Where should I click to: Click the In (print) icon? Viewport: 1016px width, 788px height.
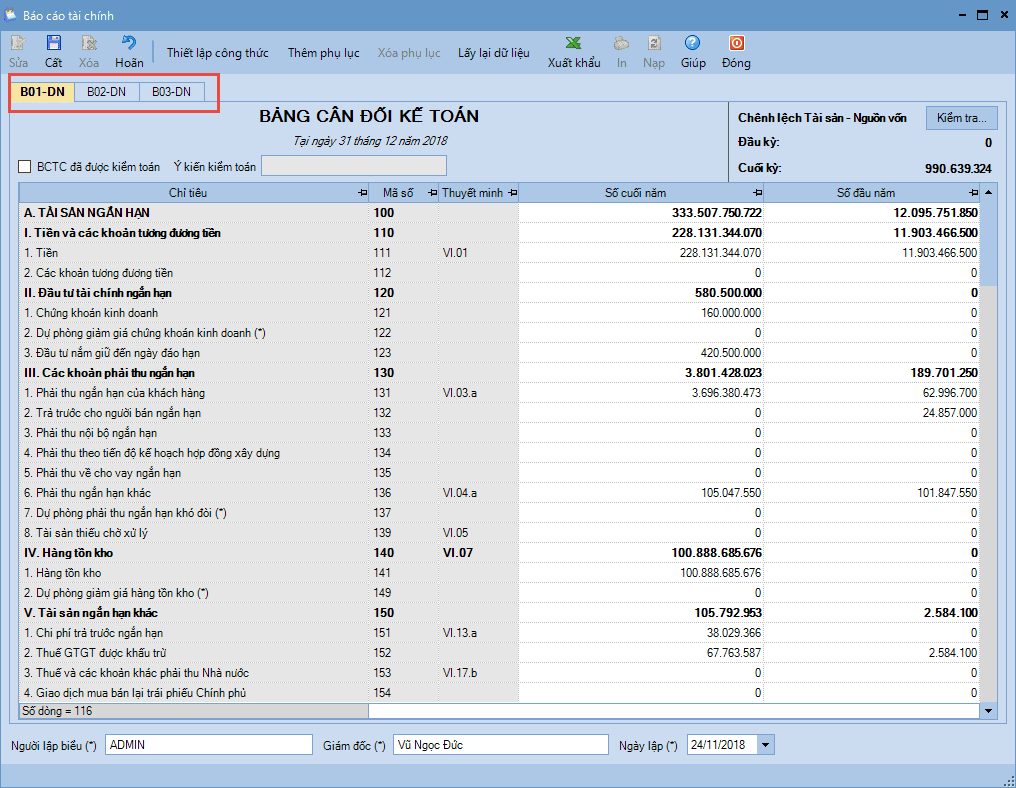(621, 43)
